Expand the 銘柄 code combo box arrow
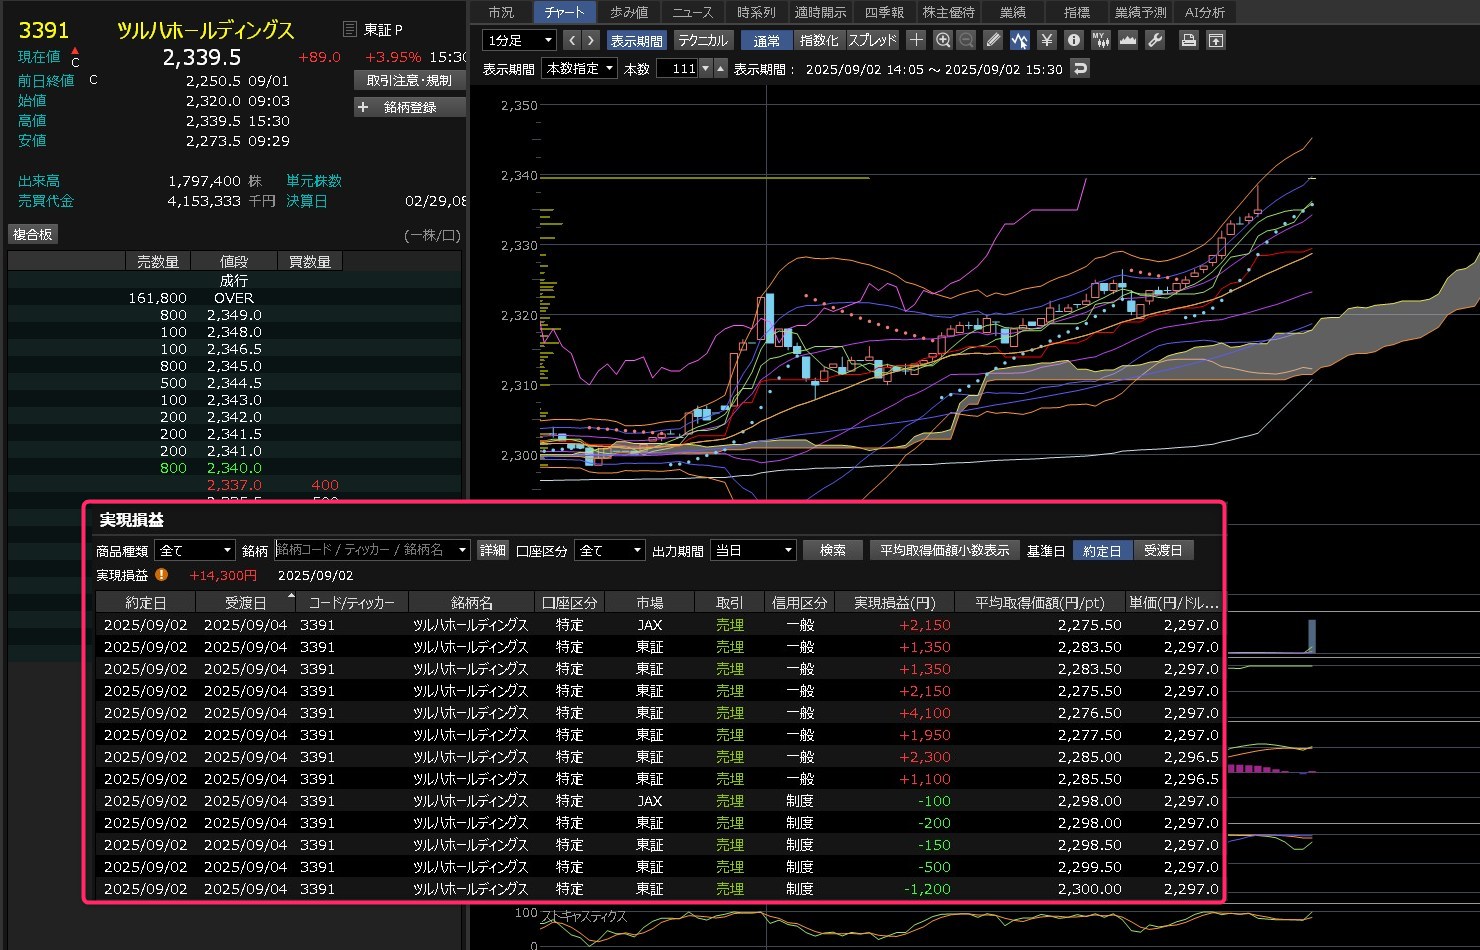The image size is (1480, 950). click(462, 551)
